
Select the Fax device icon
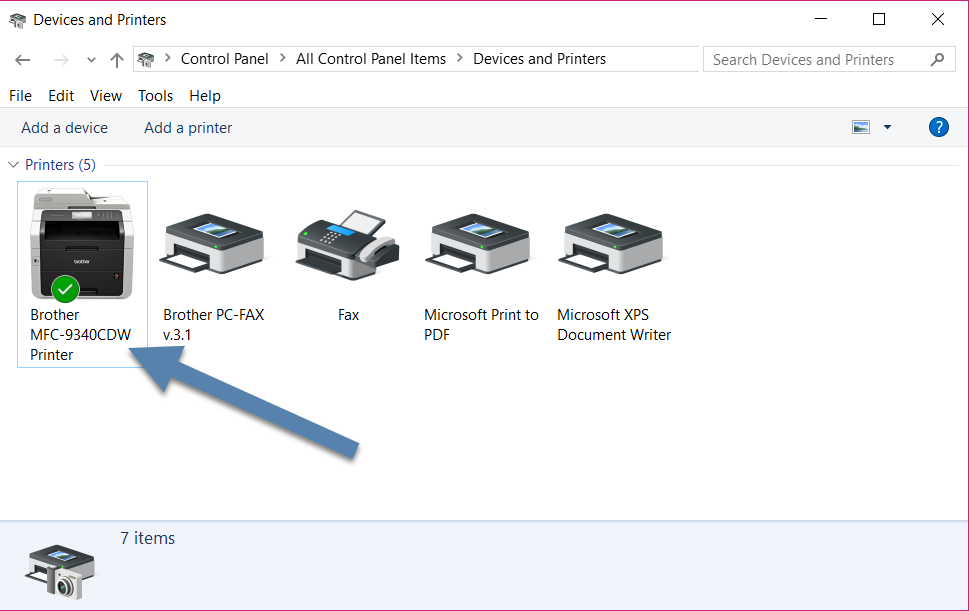click(347, 243)
